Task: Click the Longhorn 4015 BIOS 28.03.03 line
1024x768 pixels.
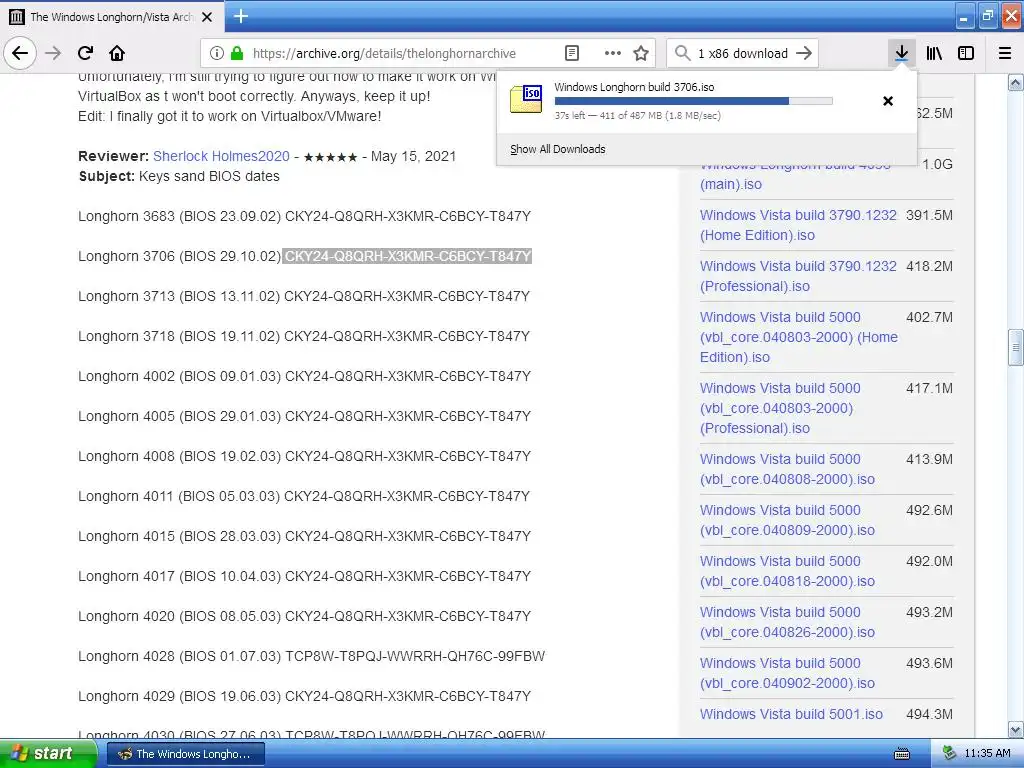Action: click(x=304, y=536)
